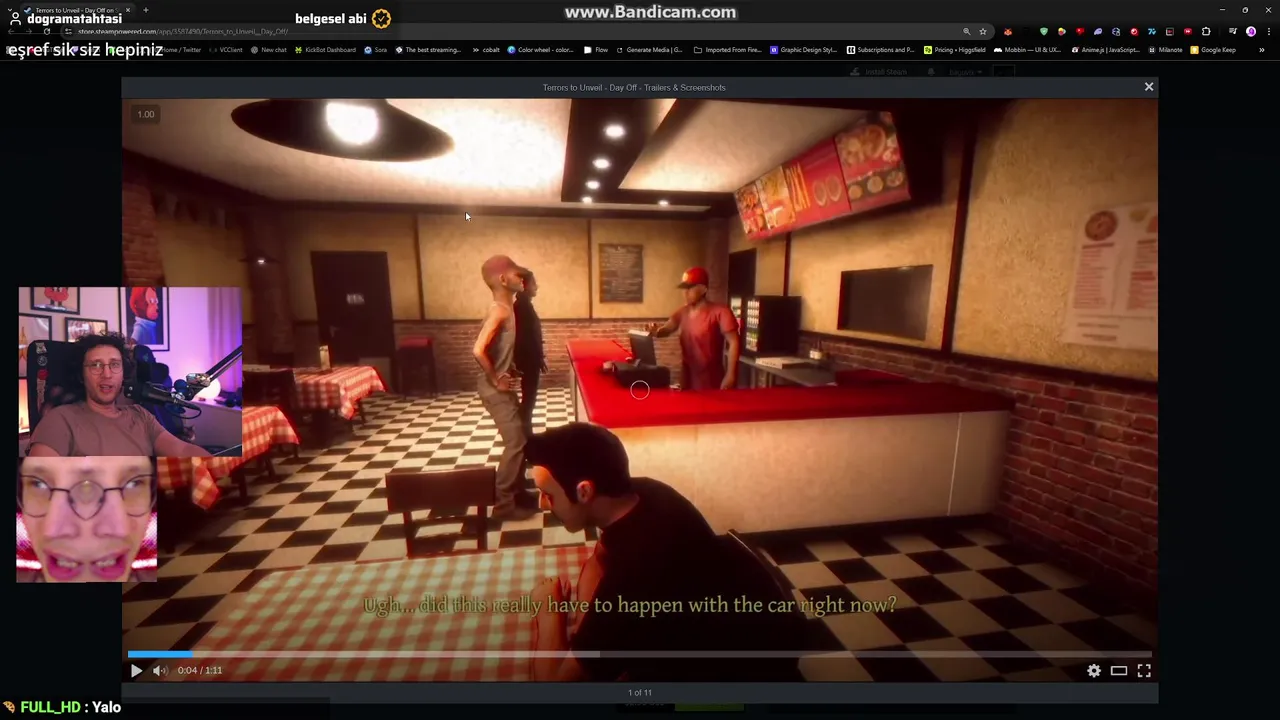Click the 1 of 11 media counter

tap(640, 692)
